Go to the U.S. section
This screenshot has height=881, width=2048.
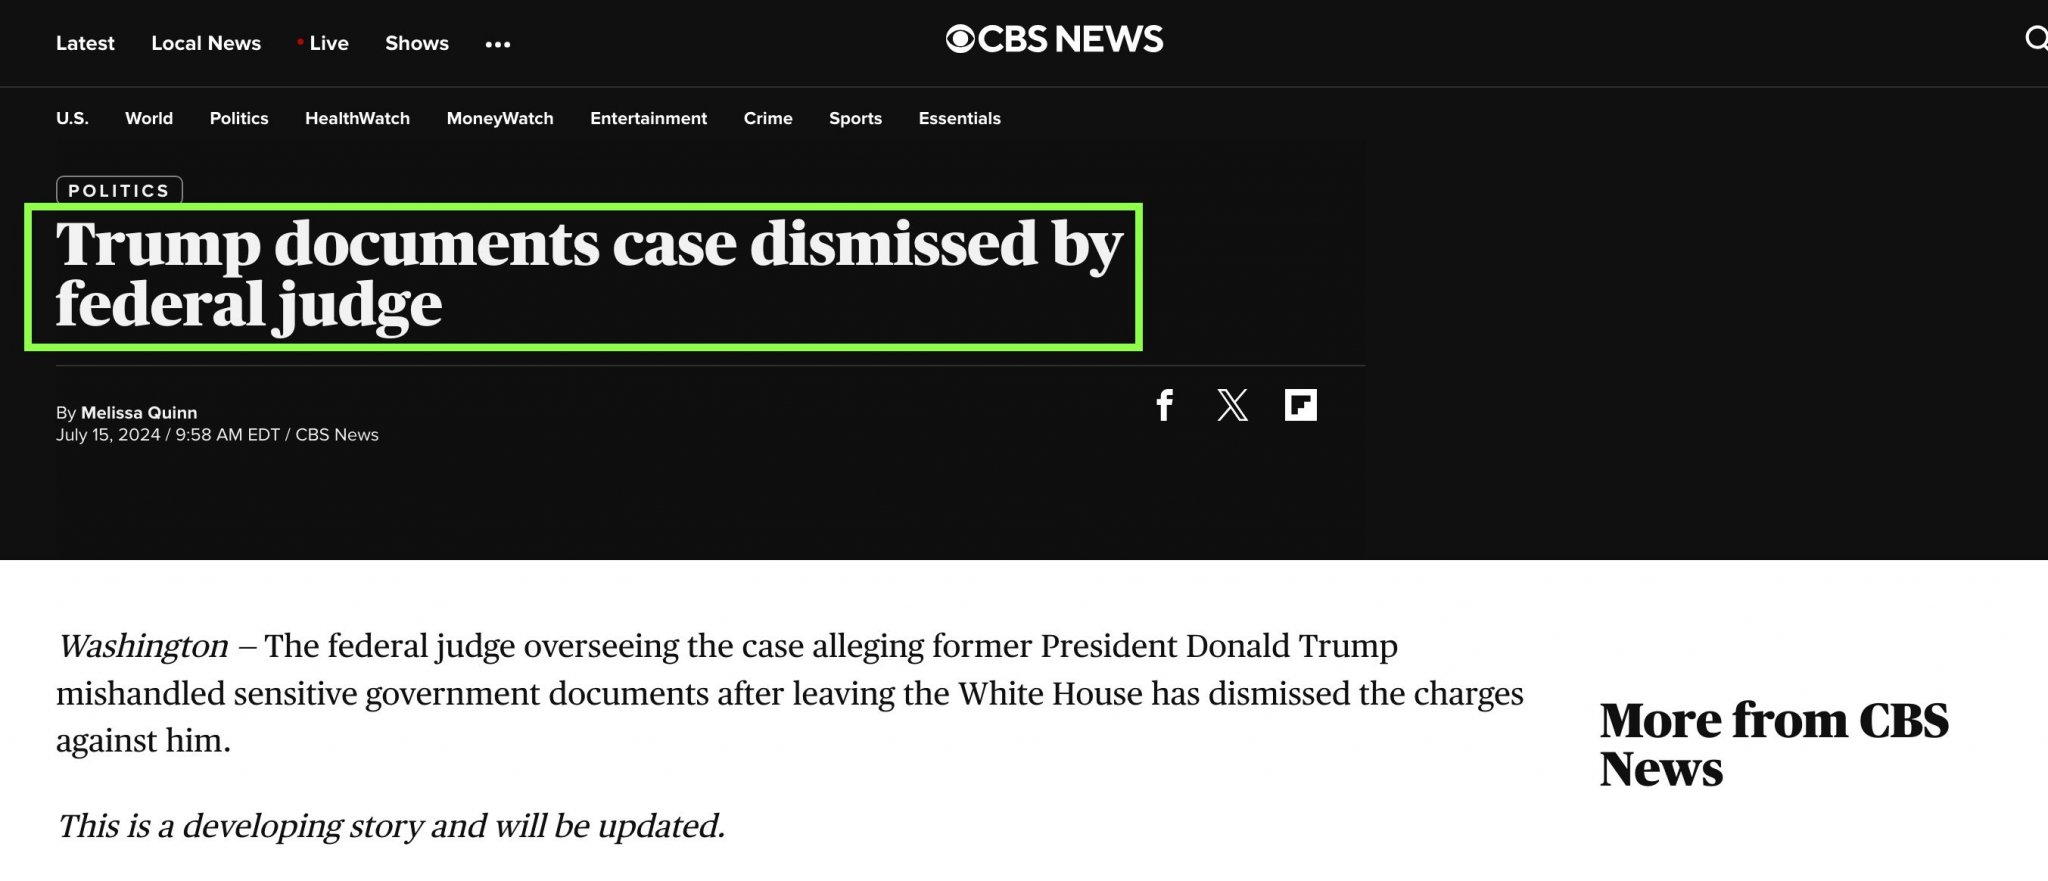coord(72,118)
